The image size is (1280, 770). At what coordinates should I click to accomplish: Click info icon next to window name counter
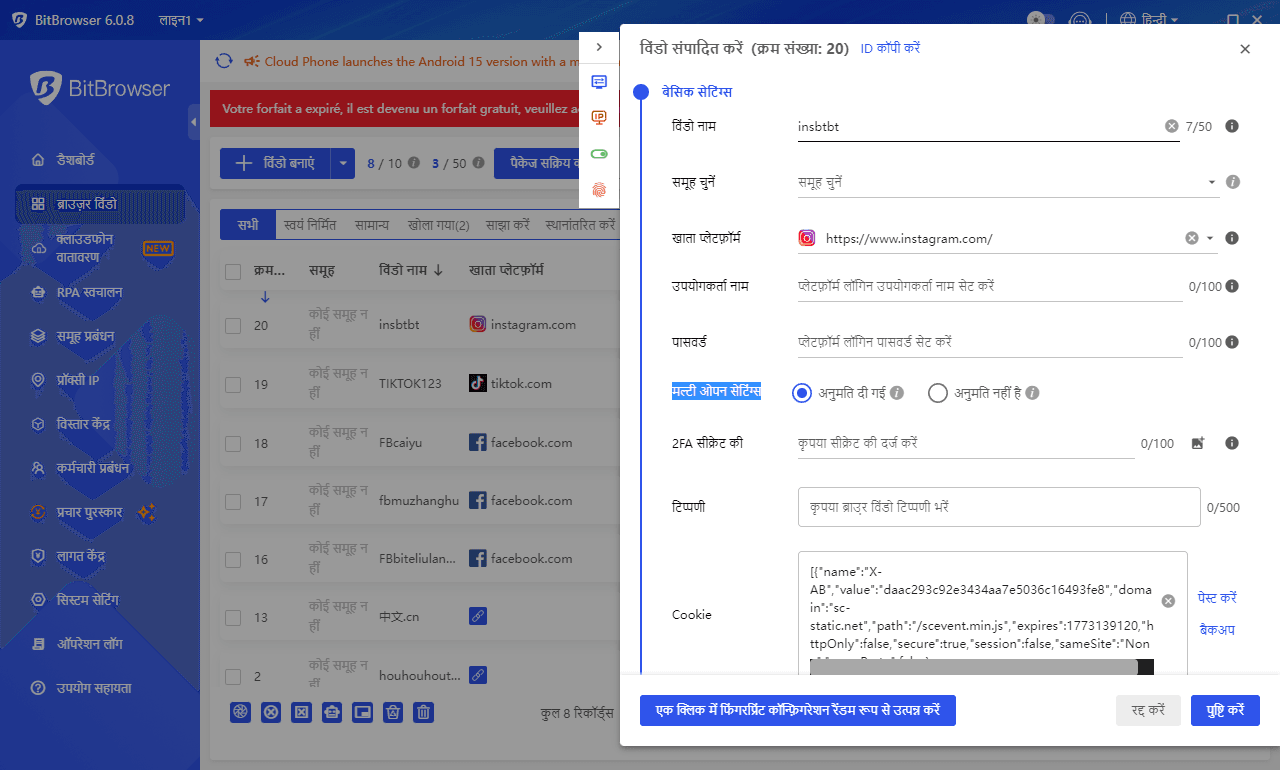point(1232,126)
